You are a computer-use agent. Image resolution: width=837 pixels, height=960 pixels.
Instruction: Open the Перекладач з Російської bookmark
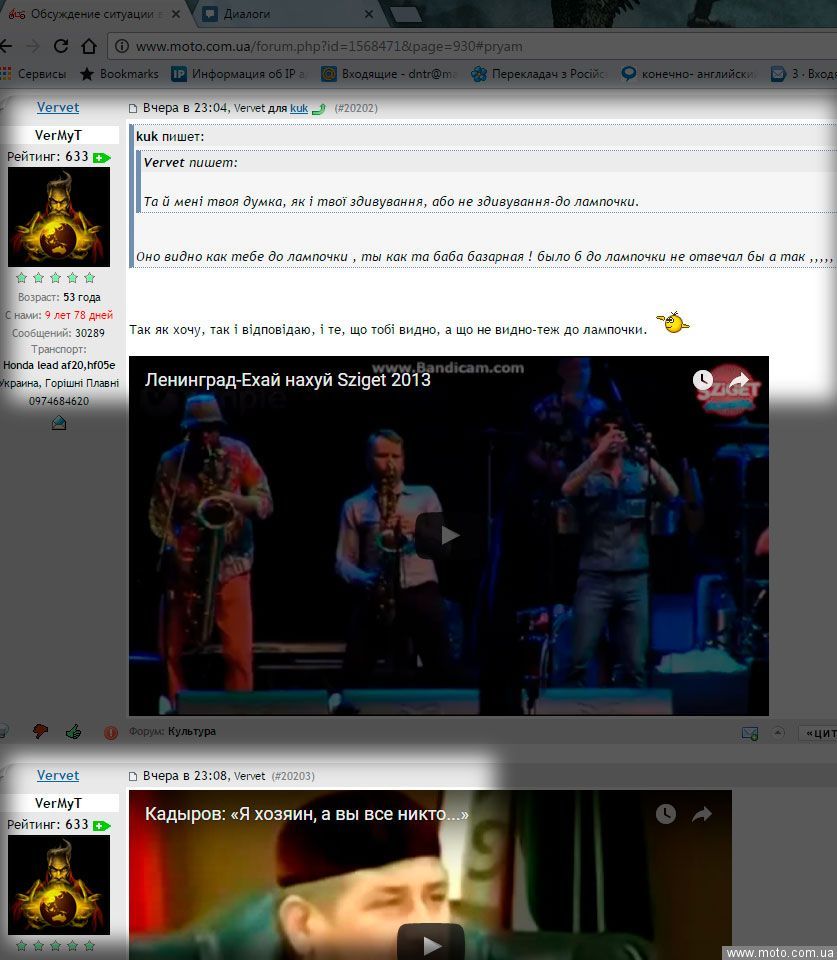pyautogui.click(x=539, y=74)
